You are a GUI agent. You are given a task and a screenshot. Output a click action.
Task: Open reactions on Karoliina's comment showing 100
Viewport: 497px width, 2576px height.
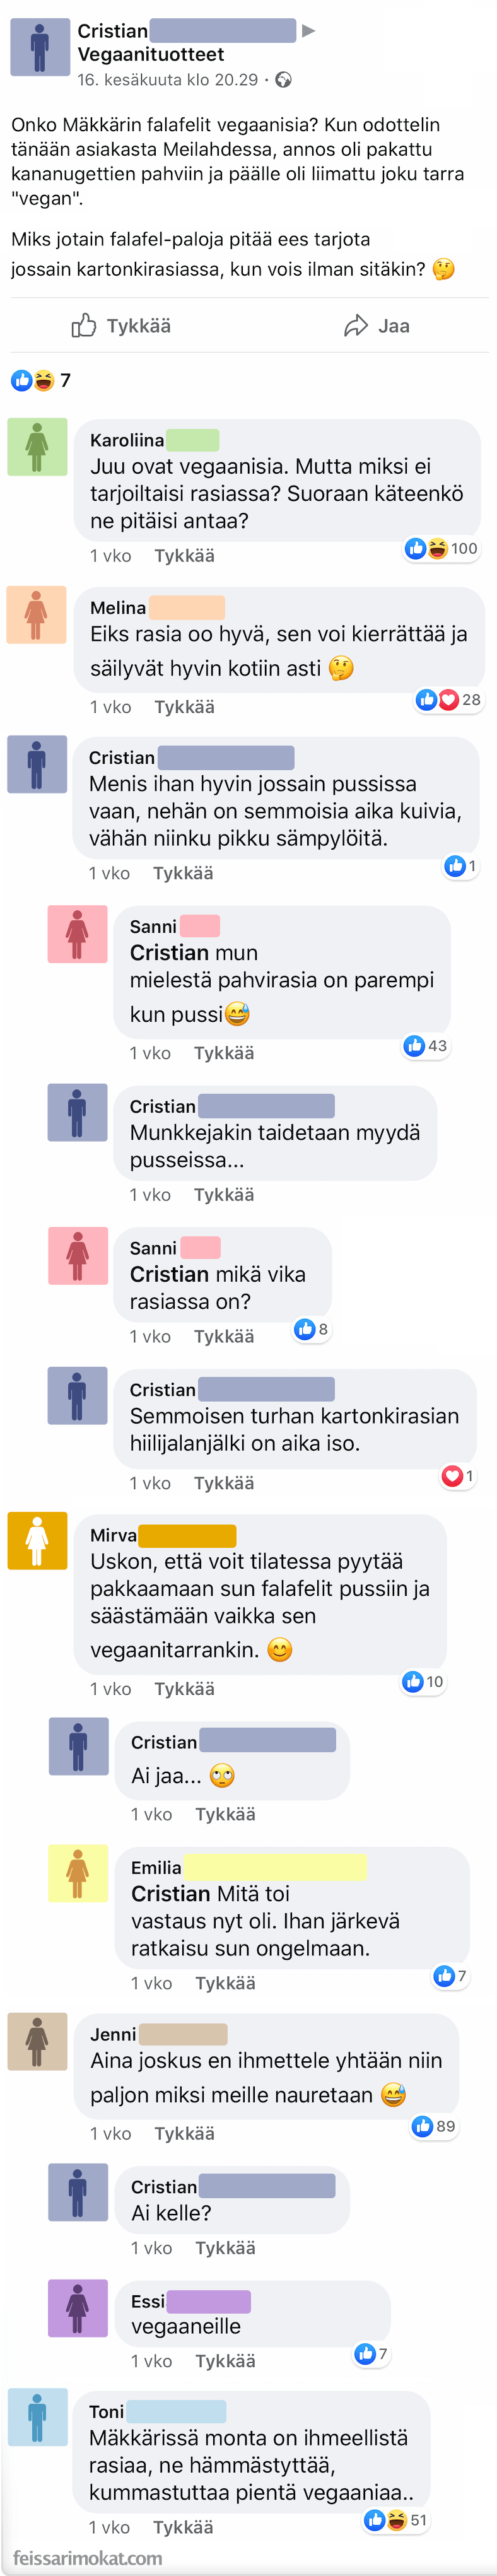[x=441, y=548]
